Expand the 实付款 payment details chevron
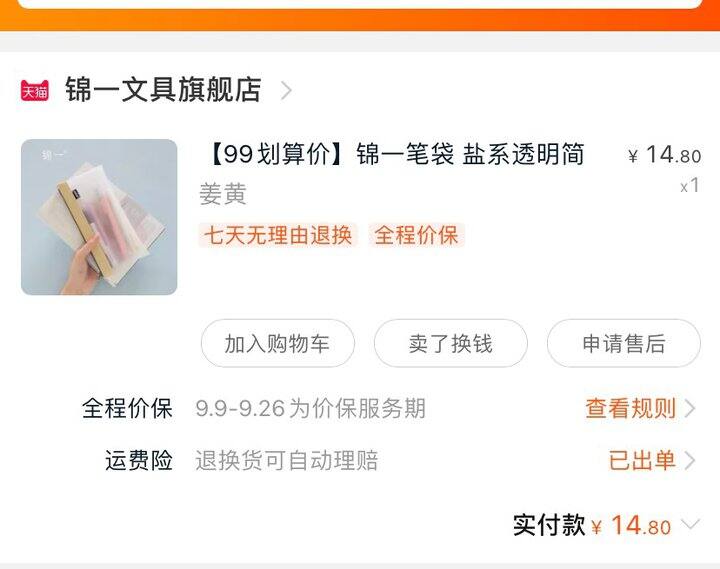This screenshot has height=569, width=720. [x=690, y=524]
